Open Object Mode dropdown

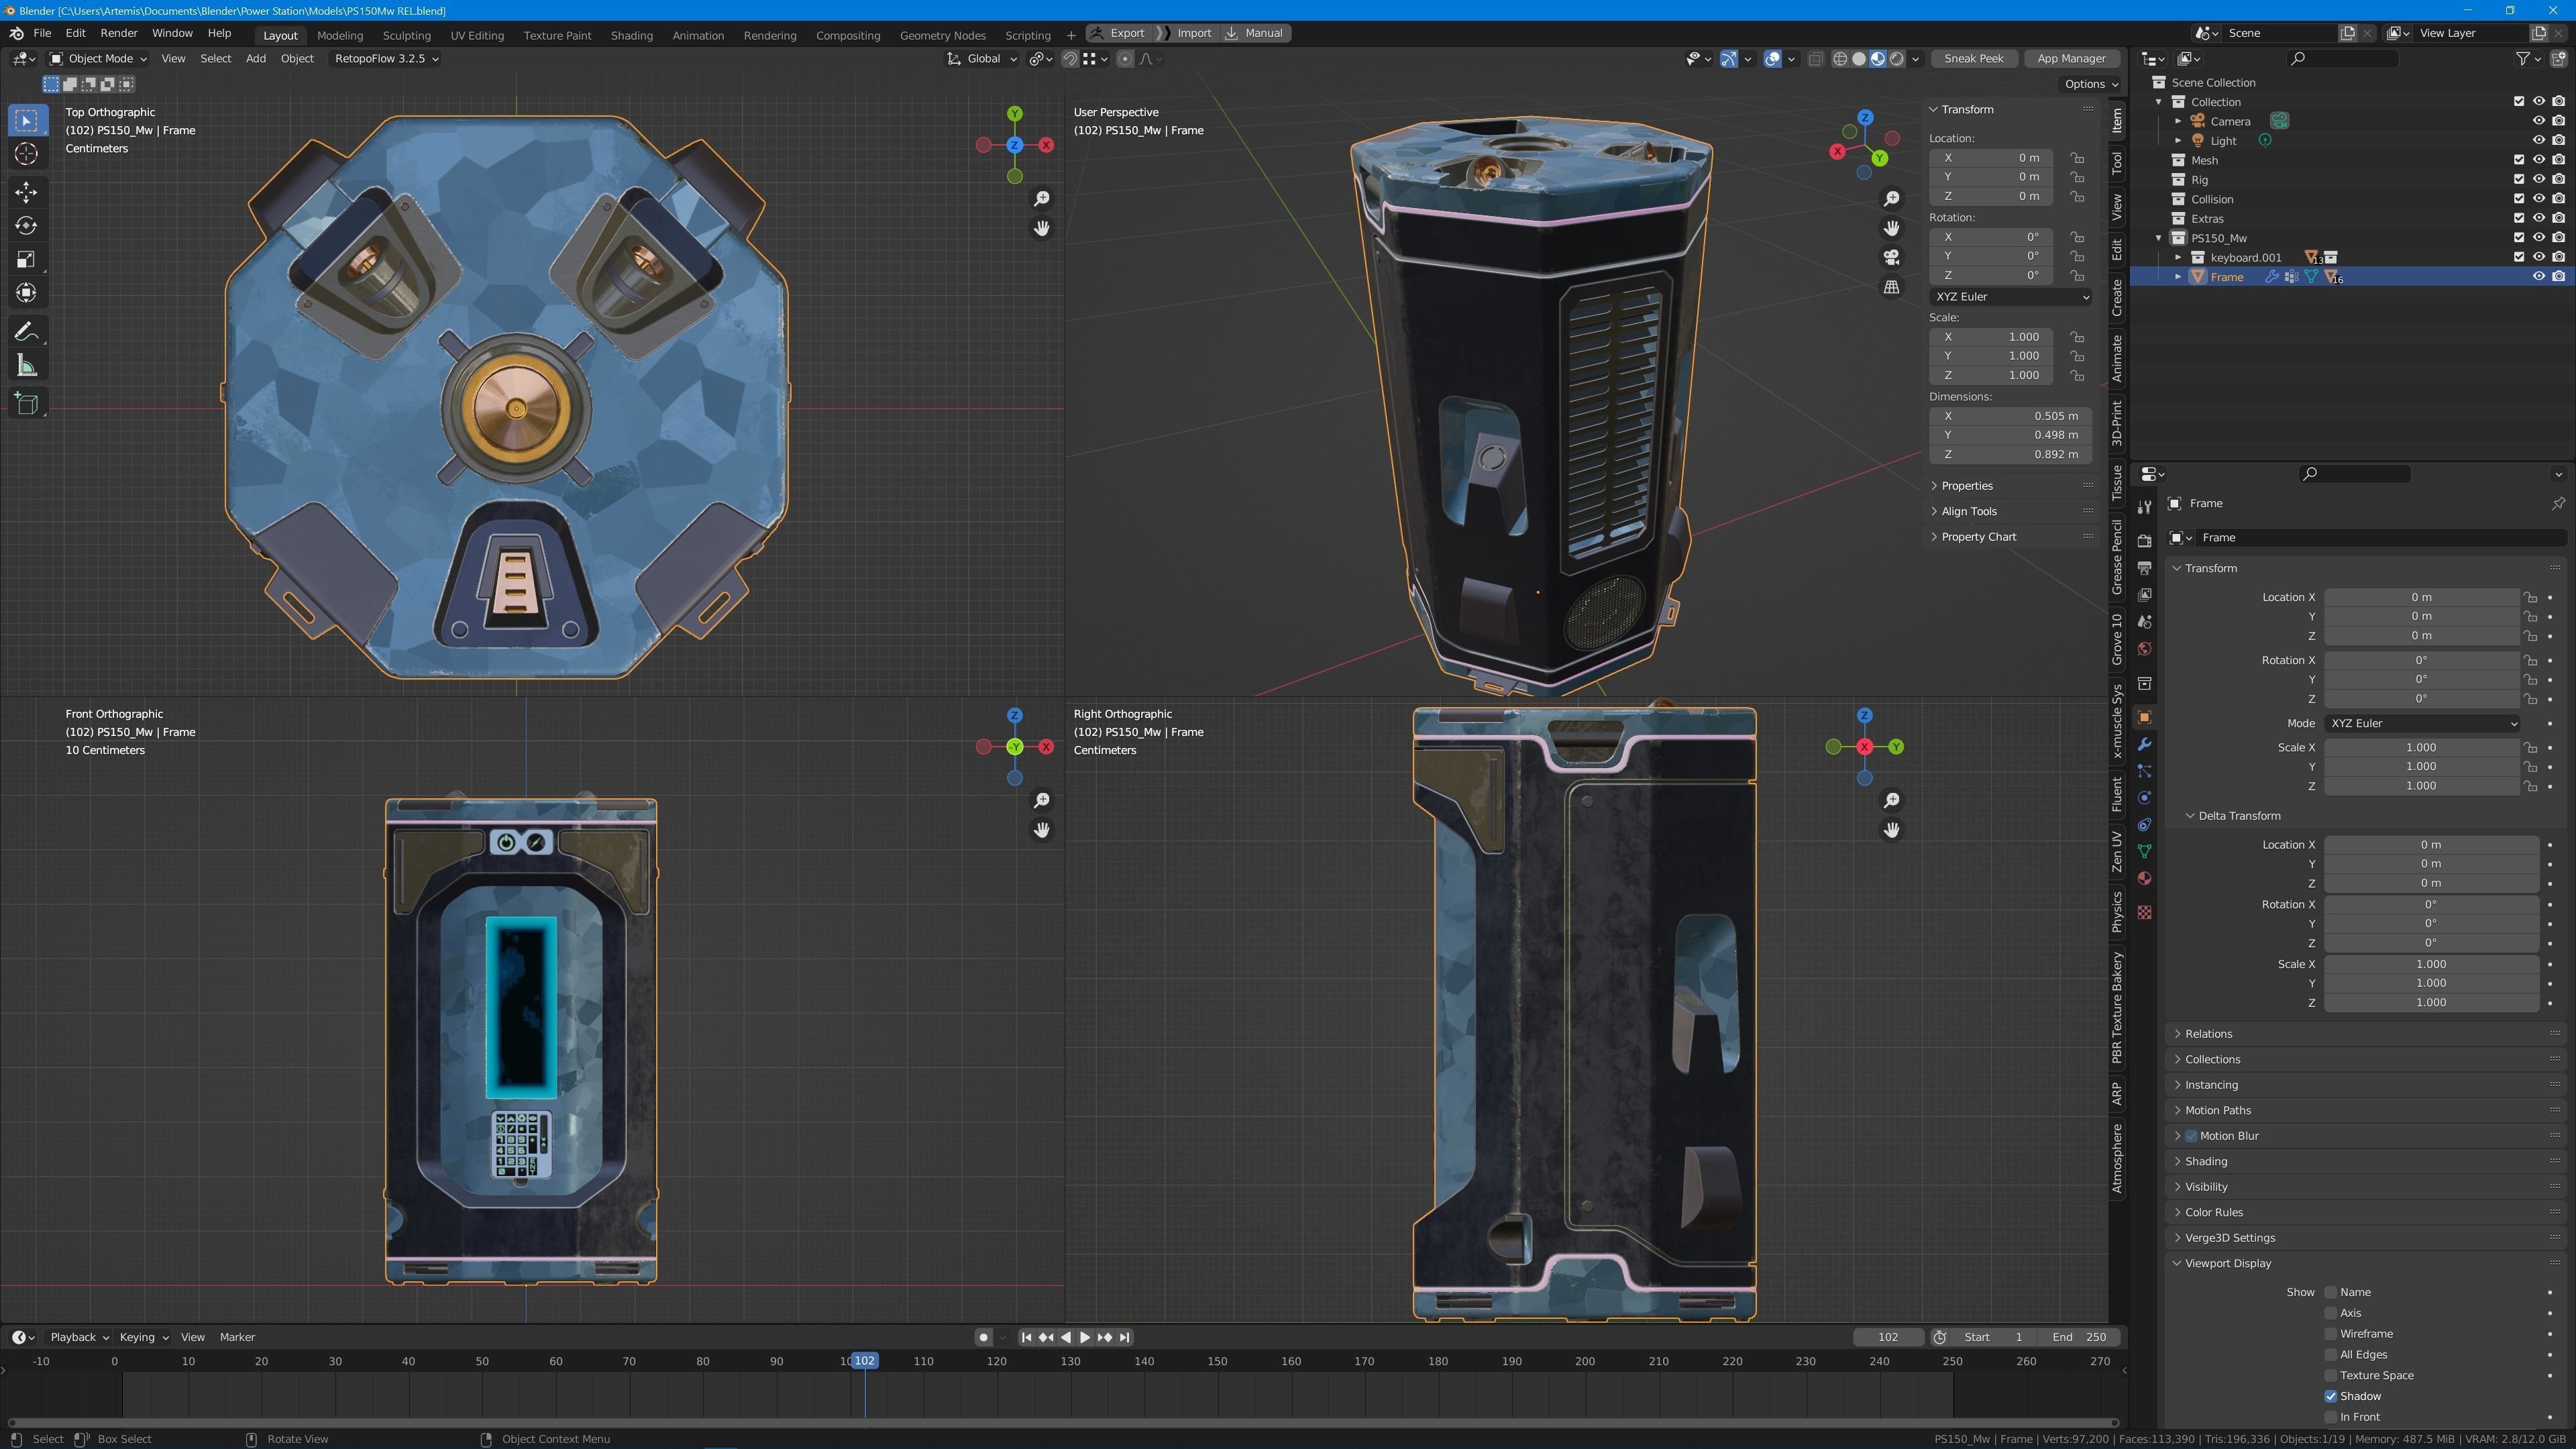98,59
